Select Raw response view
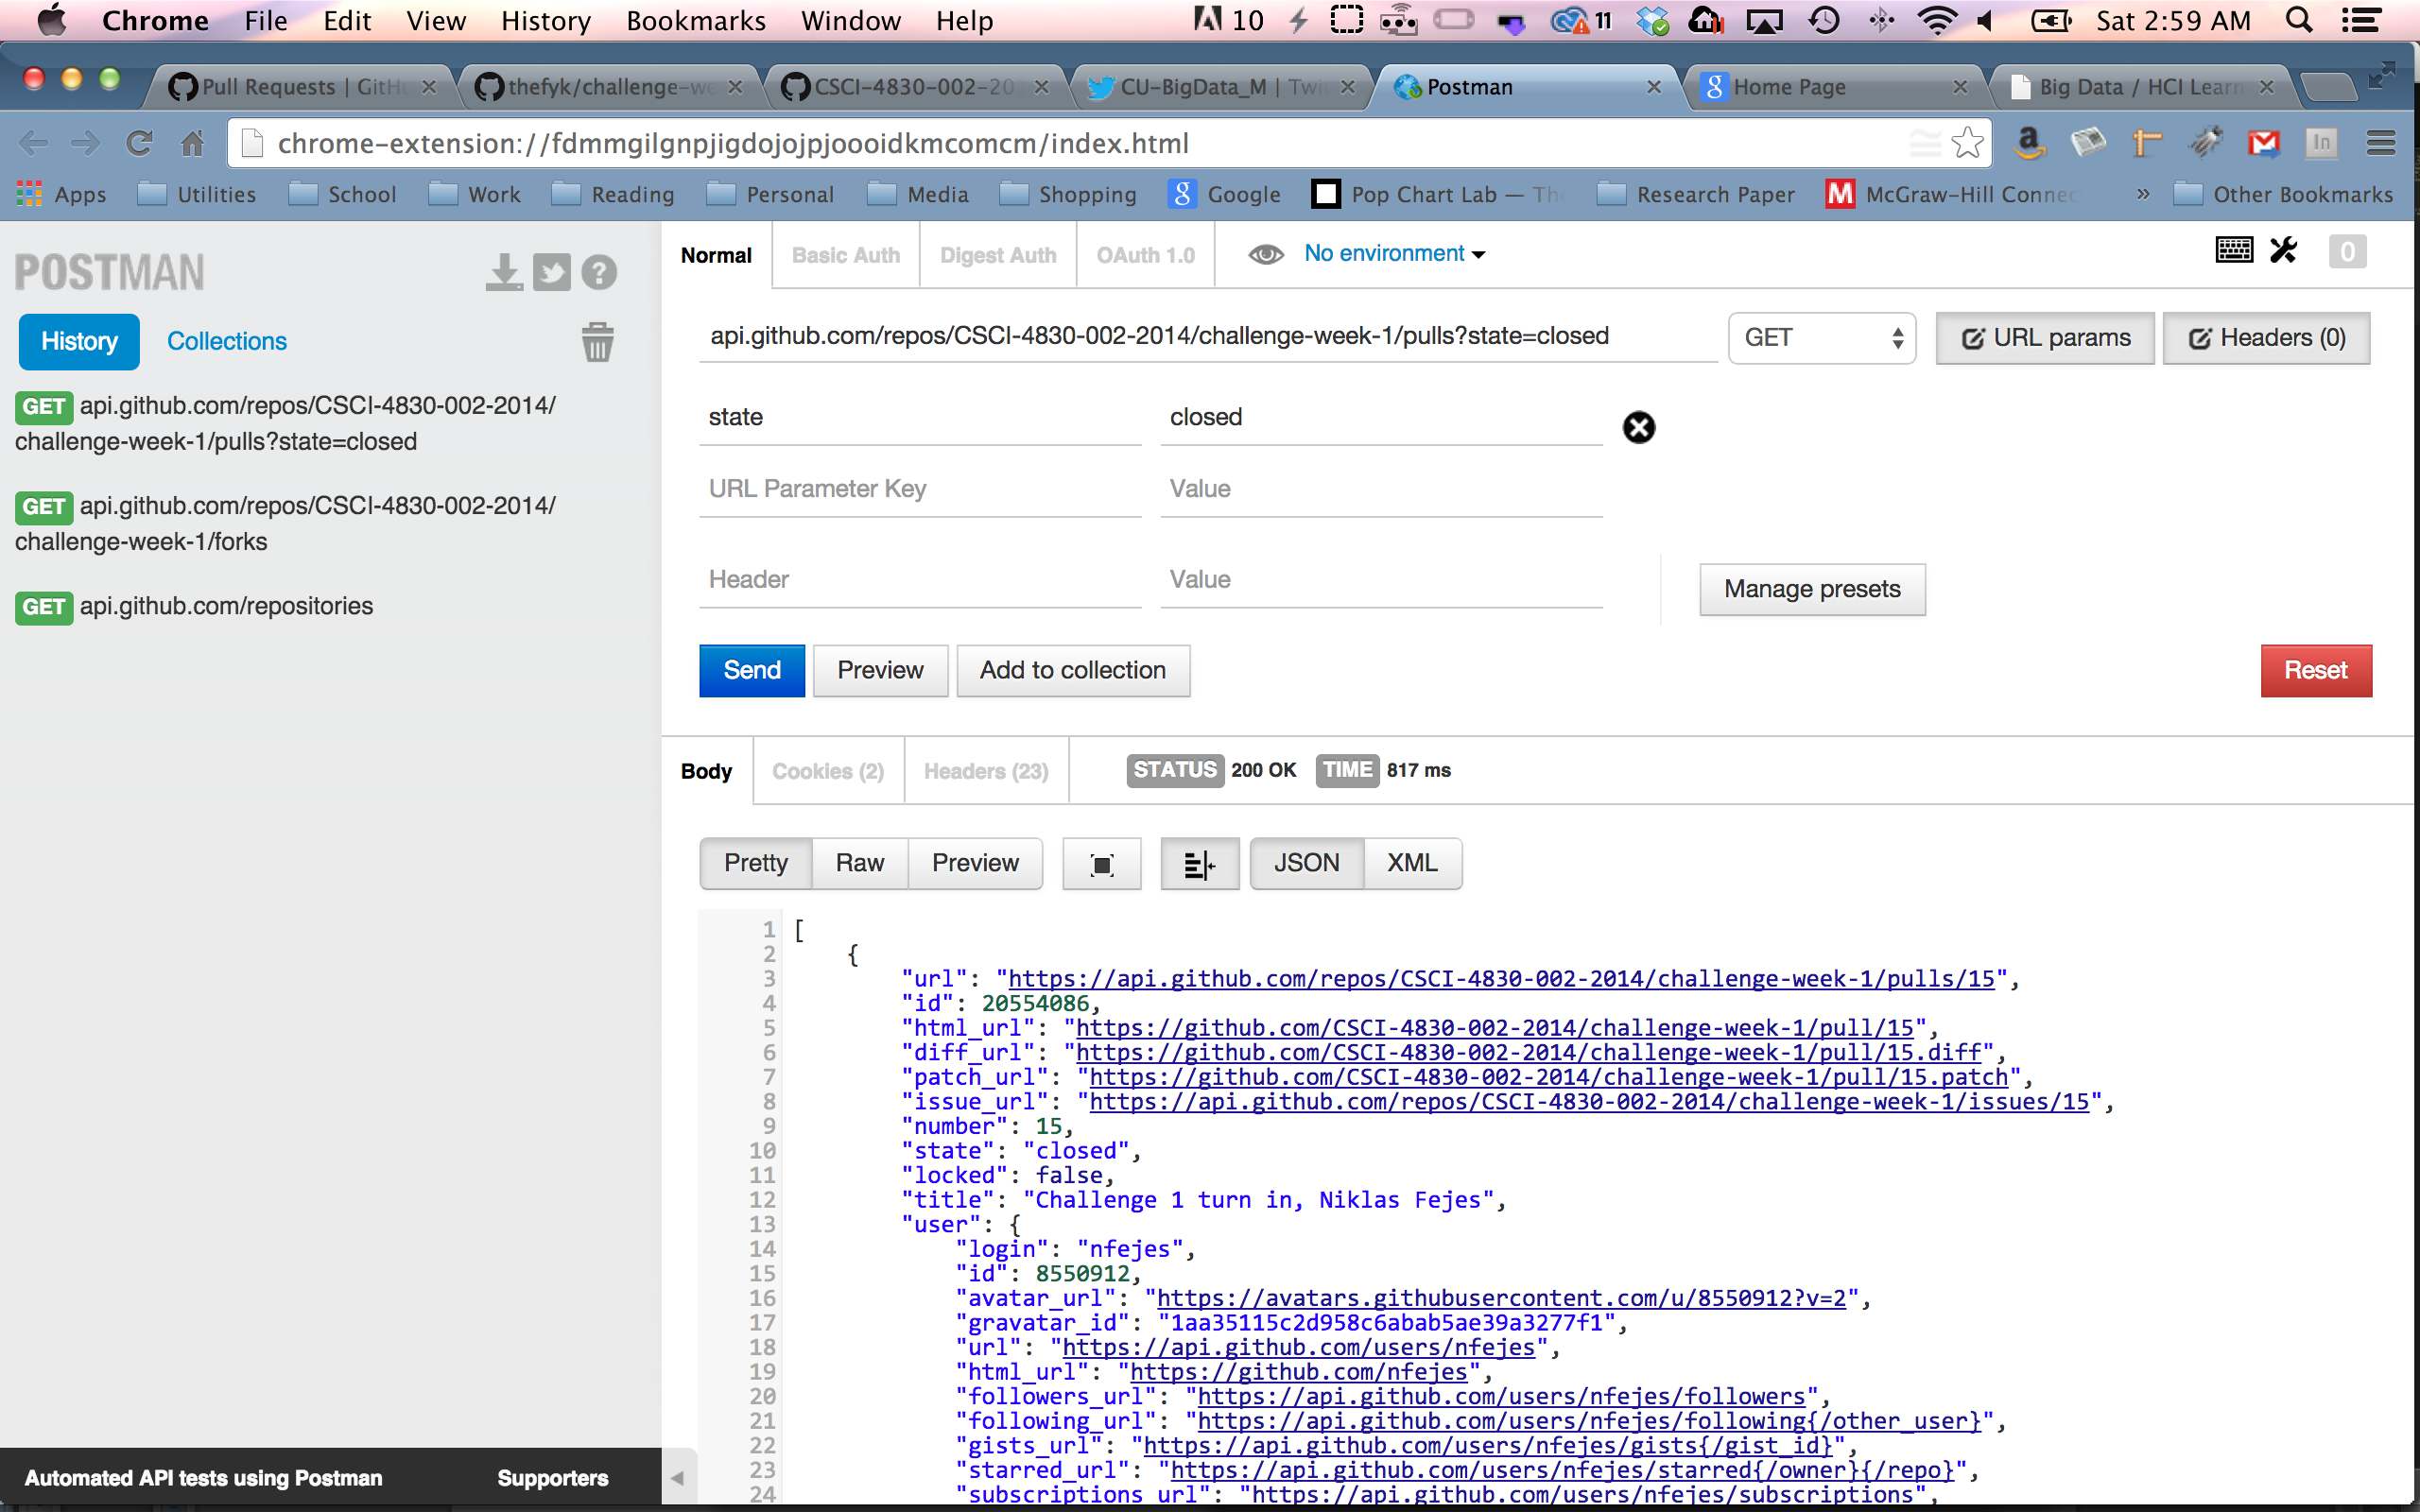2420x1512 pixels. tap(860, 863)
